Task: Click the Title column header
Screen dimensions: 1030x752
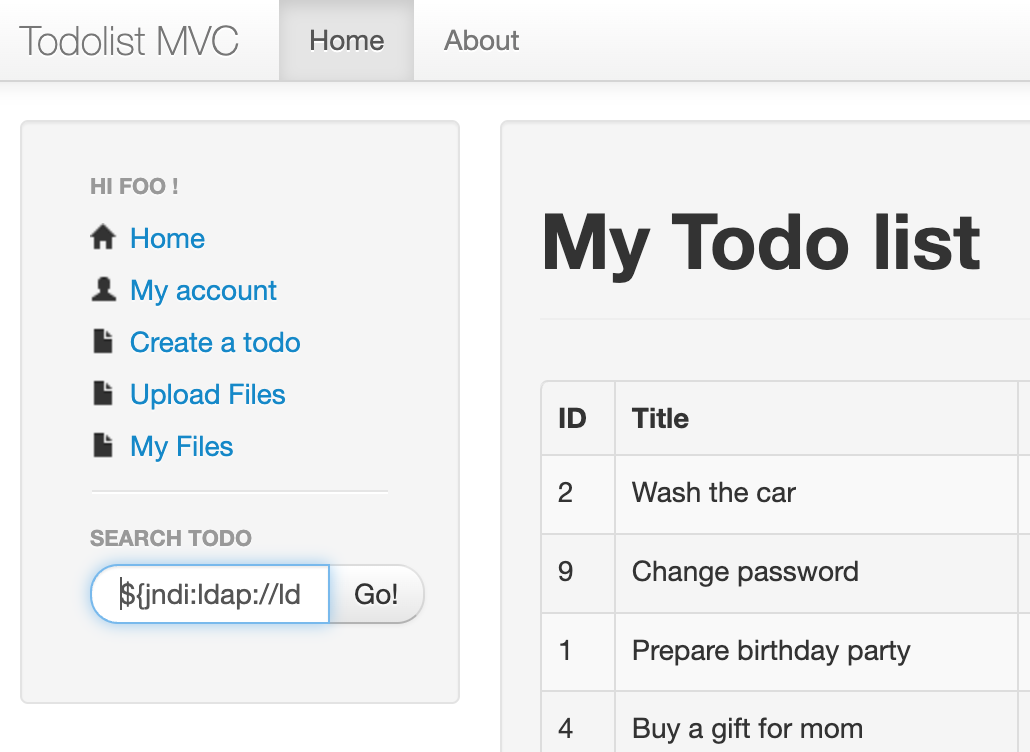Action: pos(659,418)
